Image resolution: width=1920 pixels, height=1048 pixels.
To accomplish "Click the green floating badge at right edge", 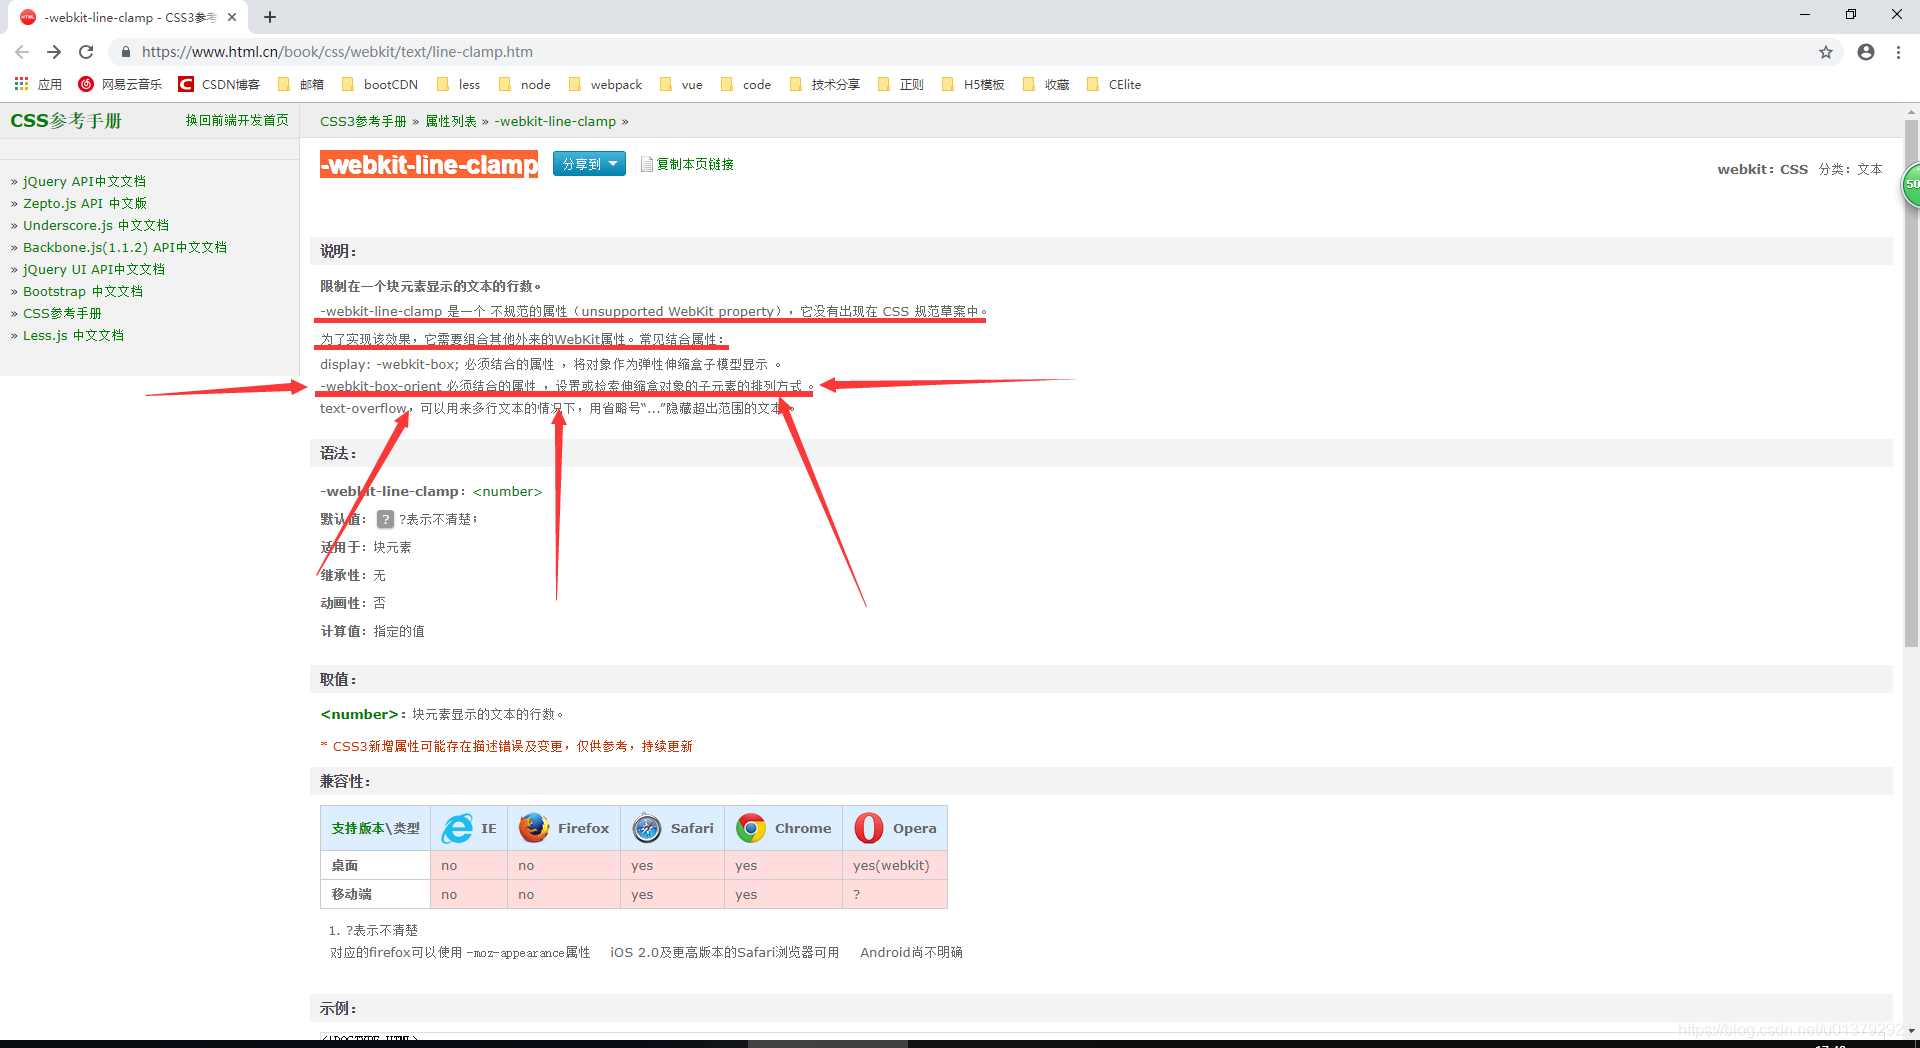I will click(x=1911, y=185).
